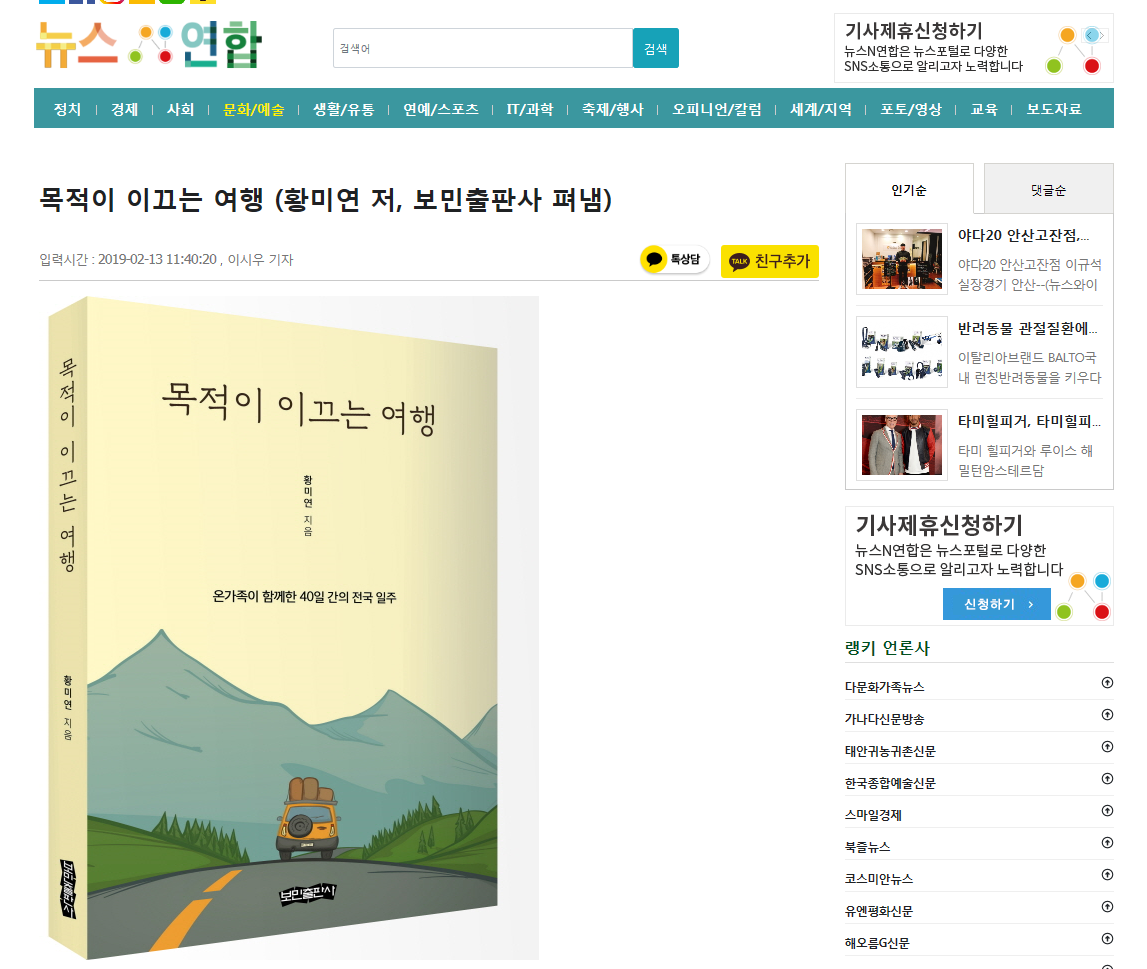1147x969 pixels.
Task: Open the 타미힐피거 article thumbnail
Action: 902,445
